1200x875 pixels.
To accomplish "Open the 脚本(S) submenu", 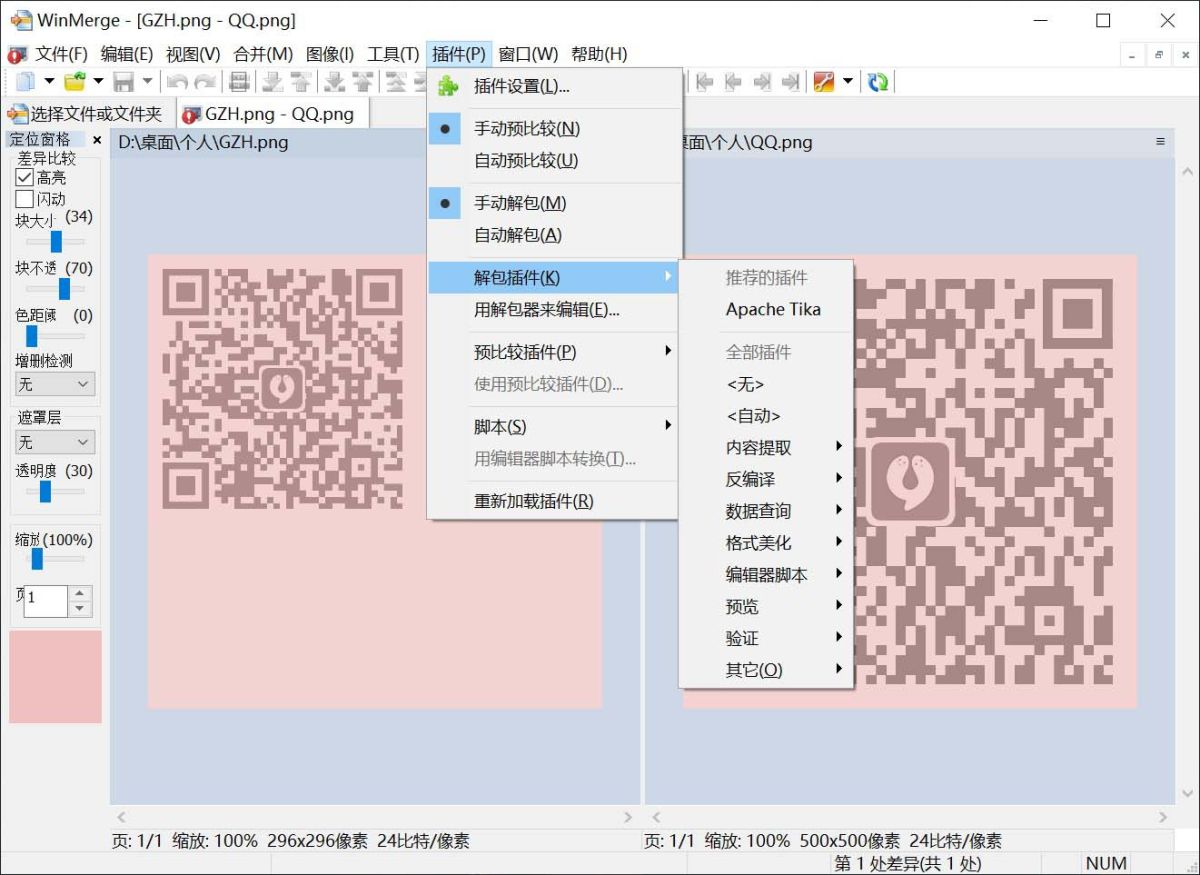I will click(x=555, y=427).
